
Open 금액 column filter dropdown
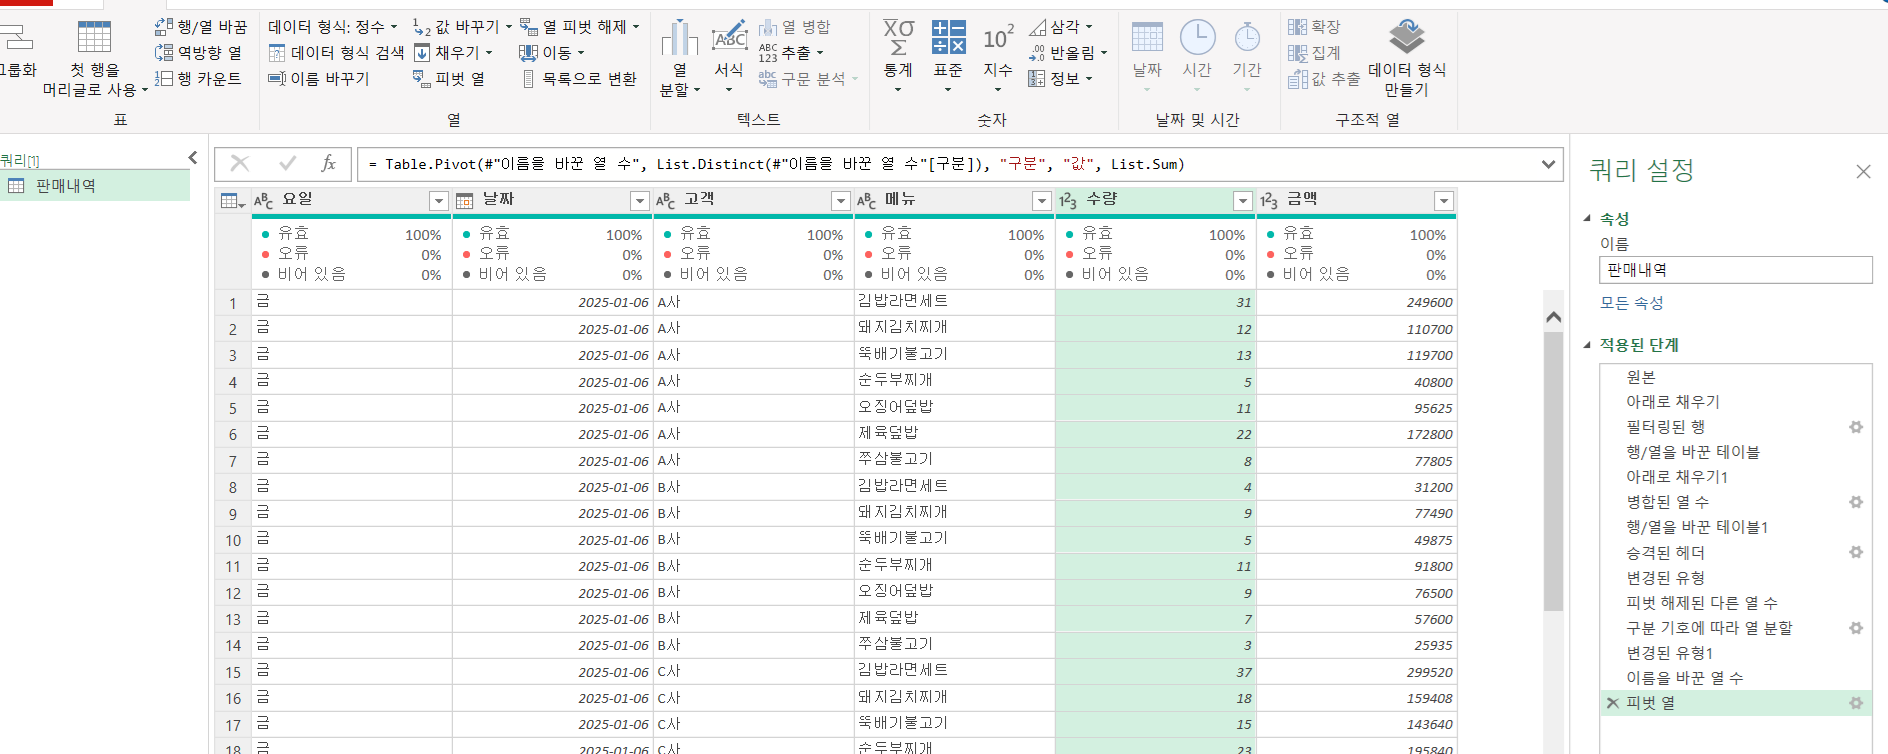[x=1444, y=201]
